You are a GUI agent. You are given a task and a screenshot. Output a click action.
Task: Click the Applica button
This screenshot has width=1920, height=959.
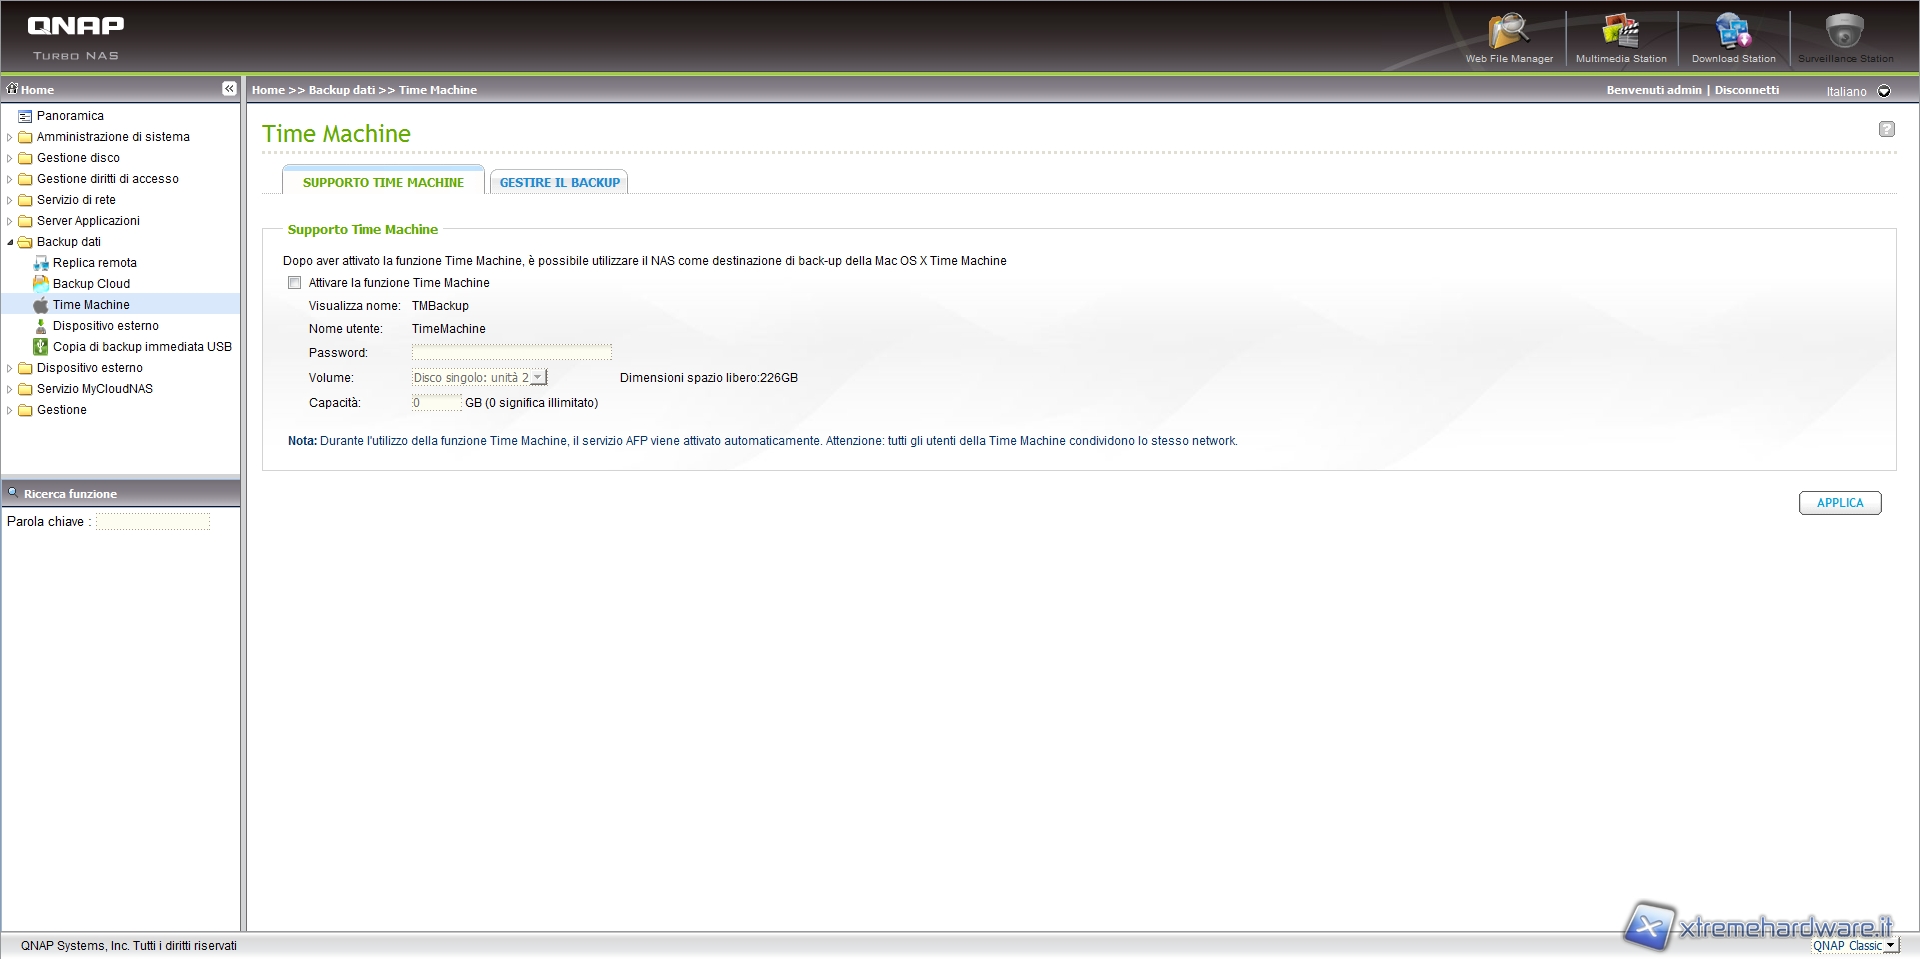[x=1839, y=503]
